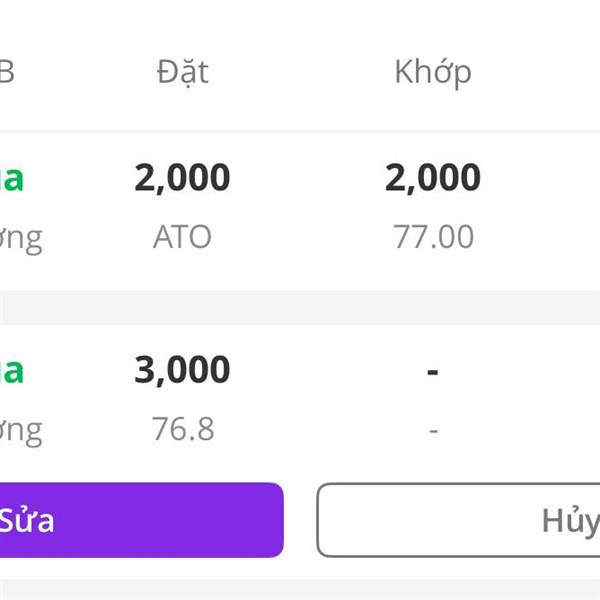
Task: Tap the 77.00 matched price
Action: pos(432,237)
